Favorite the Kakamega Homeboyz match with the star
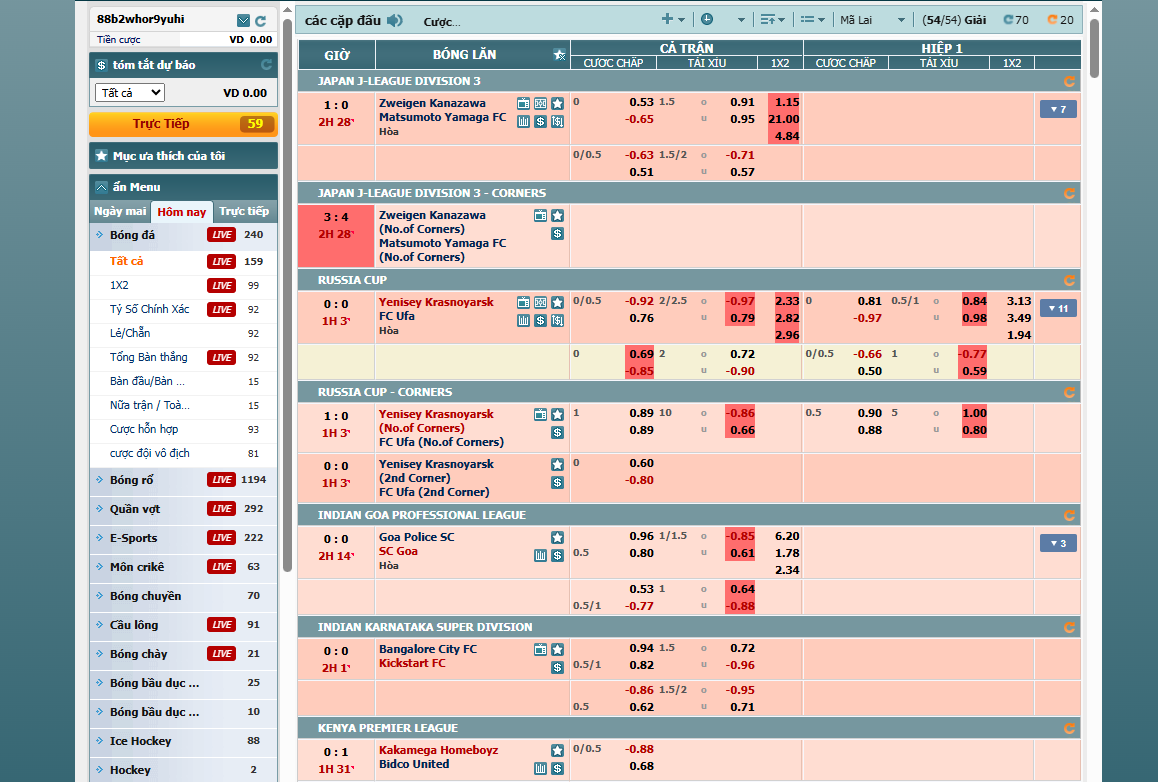Screen dimensions: 1158x782 557,751
